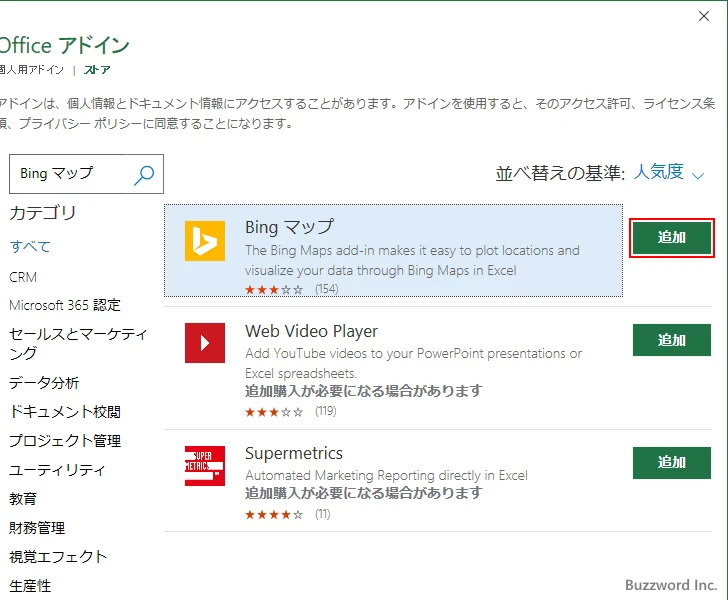
Task: Select the Microsoft 365 認定 category
Action: click(65, 305)
